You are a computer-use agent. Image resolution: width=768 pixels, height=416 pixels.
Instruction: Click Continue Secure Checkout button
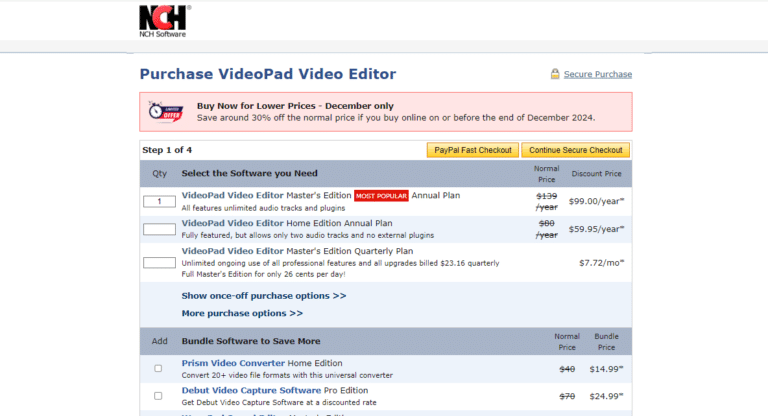click(x=576, y=150)
